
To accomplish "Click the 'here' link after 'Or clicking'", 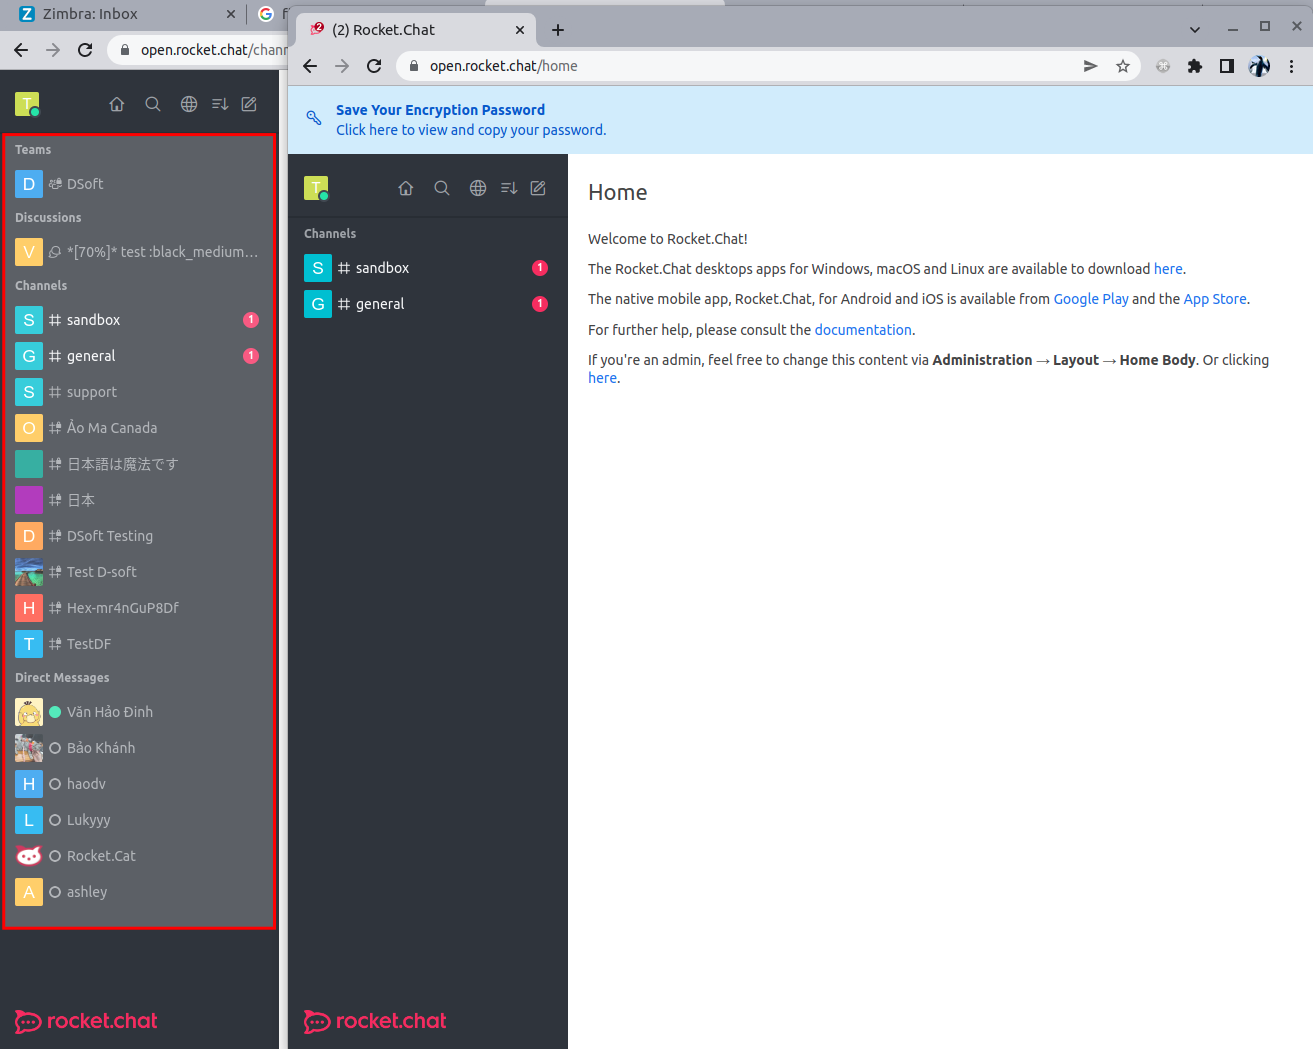I will click(x=602, y=378).
